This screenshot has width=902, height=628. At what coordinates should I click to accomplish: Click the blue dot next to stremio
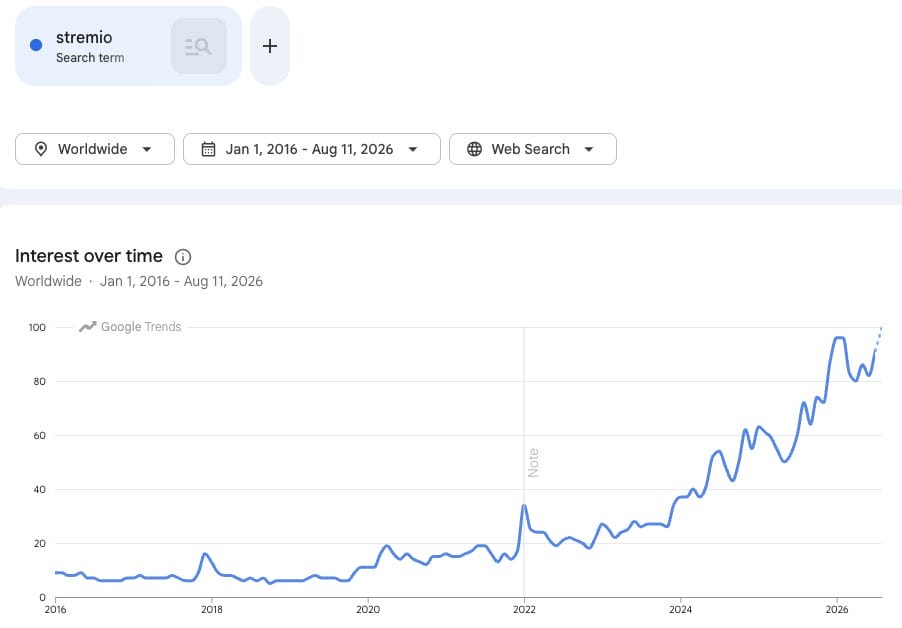pos(36,45)
